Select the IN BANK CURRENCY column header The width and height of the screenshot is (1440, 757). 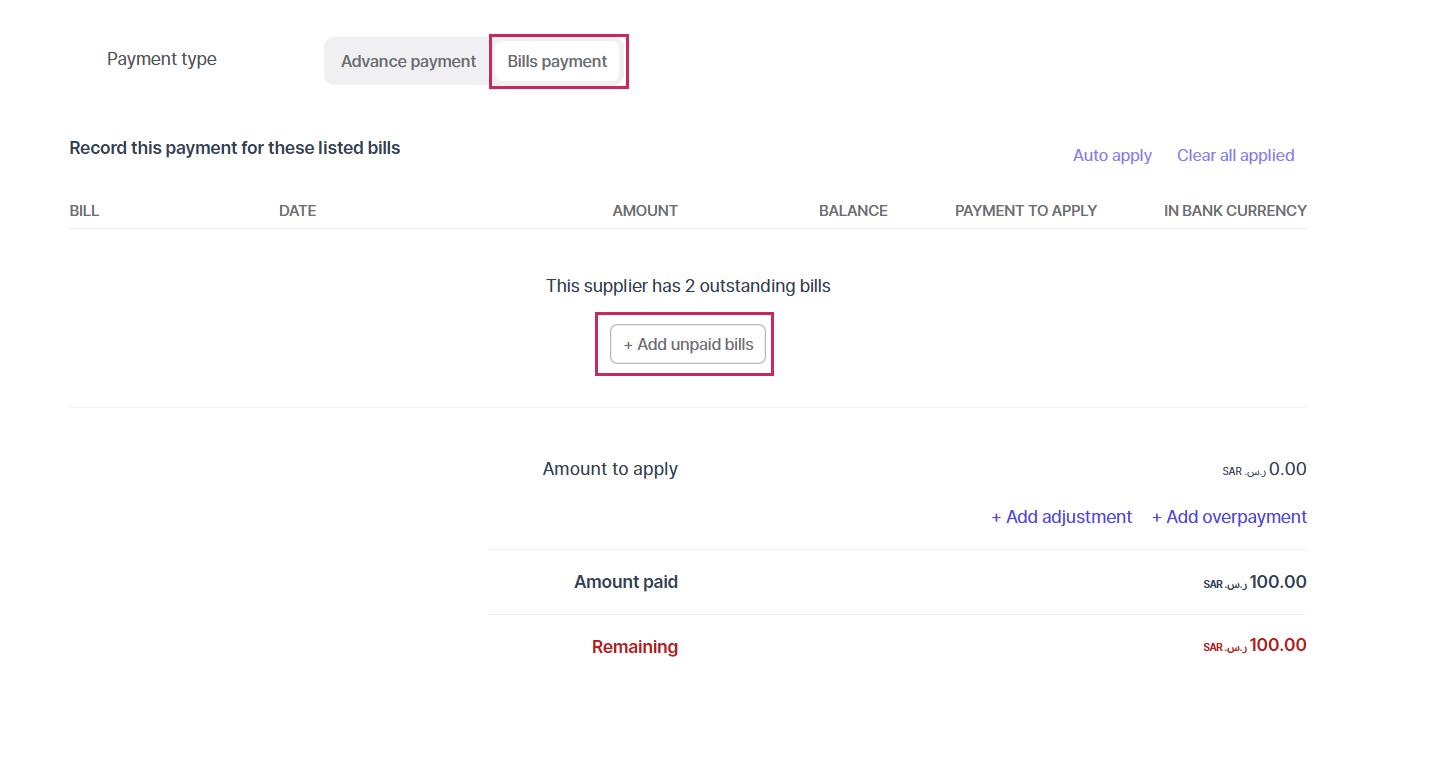(x=1235, y=211)
